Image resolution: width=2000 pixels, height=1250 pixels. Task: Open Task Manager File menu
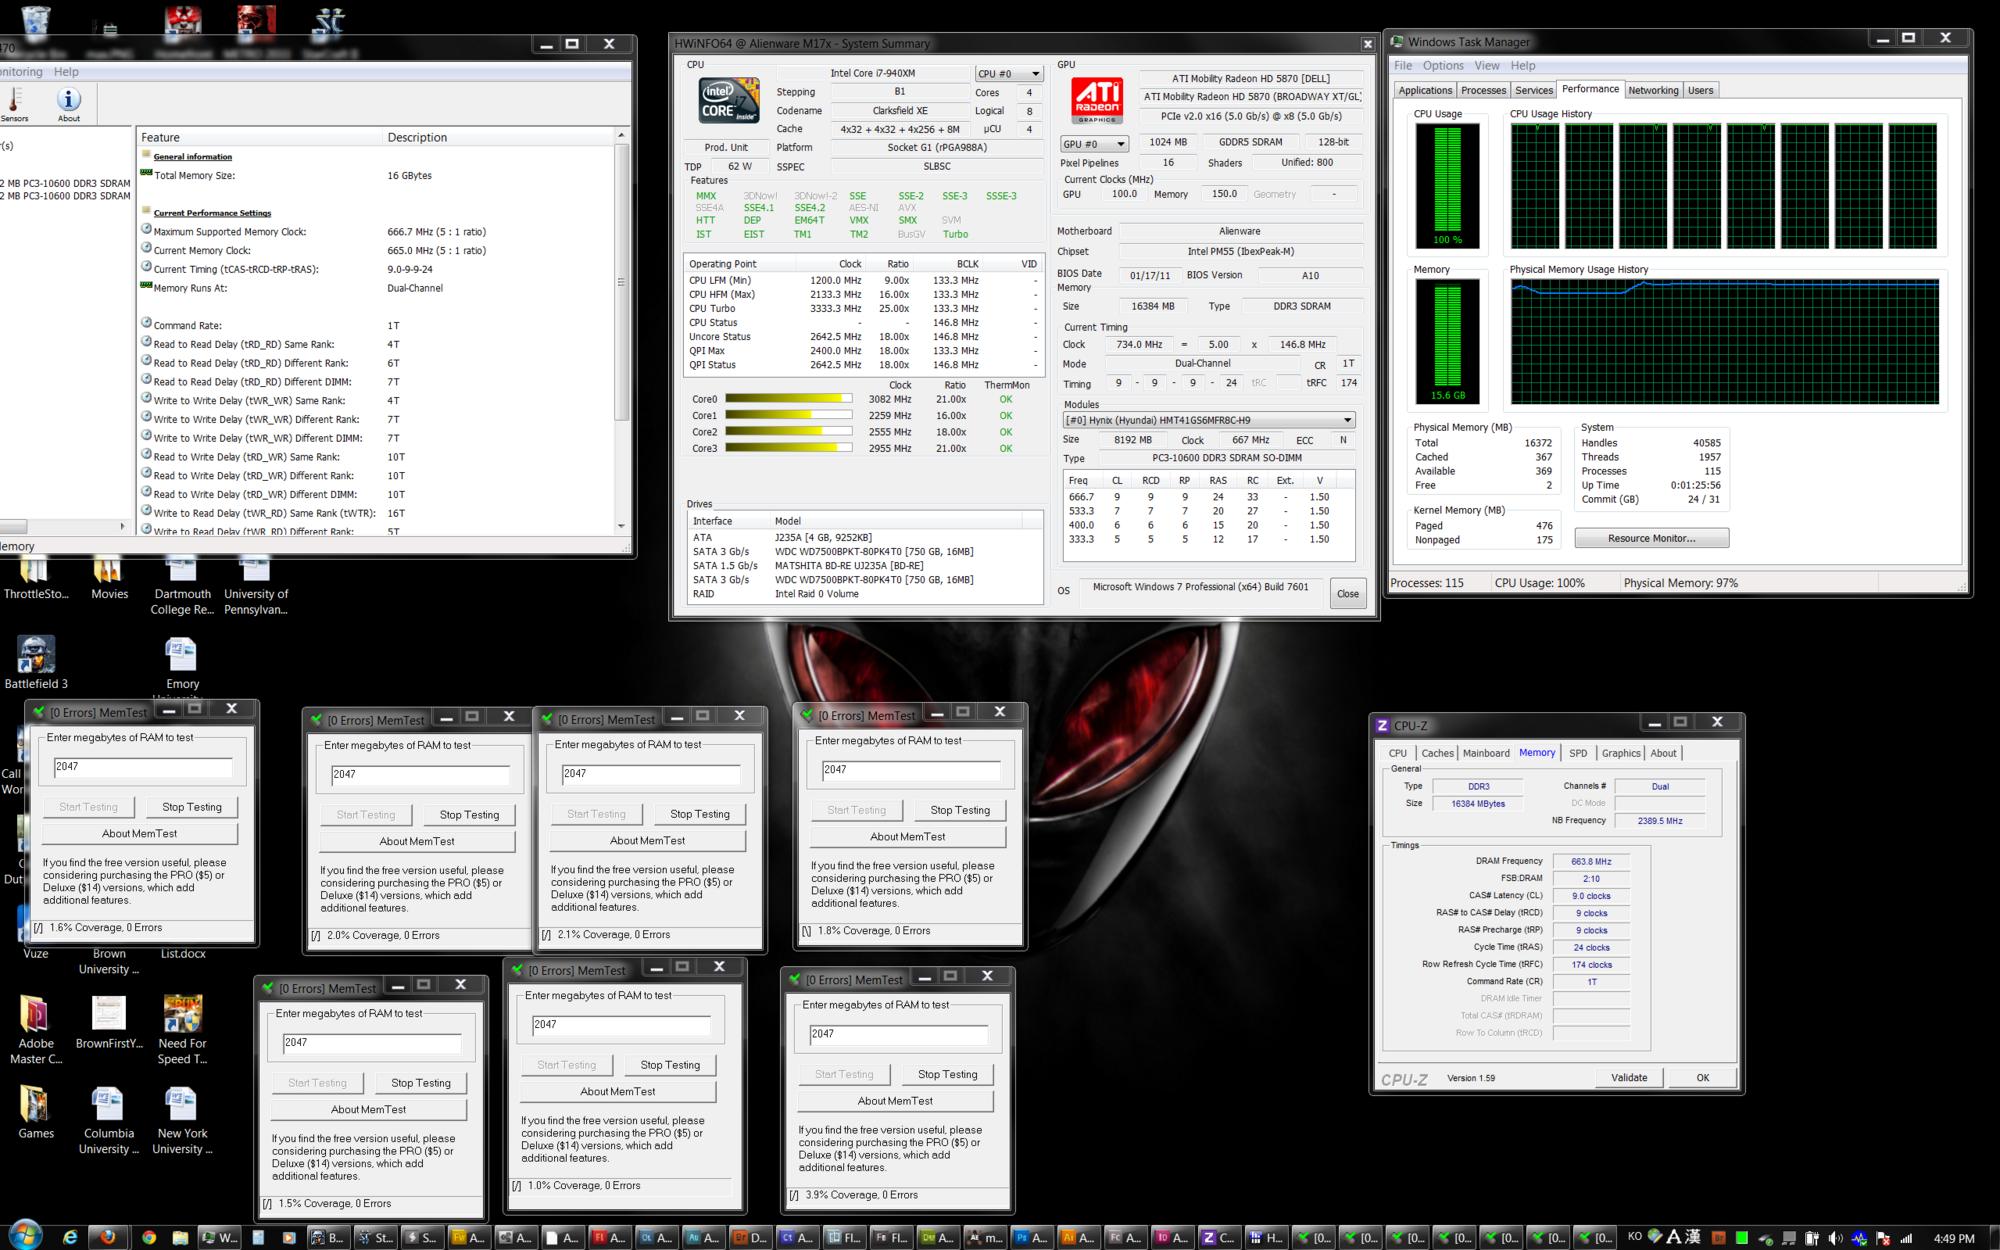(1403, 66)
